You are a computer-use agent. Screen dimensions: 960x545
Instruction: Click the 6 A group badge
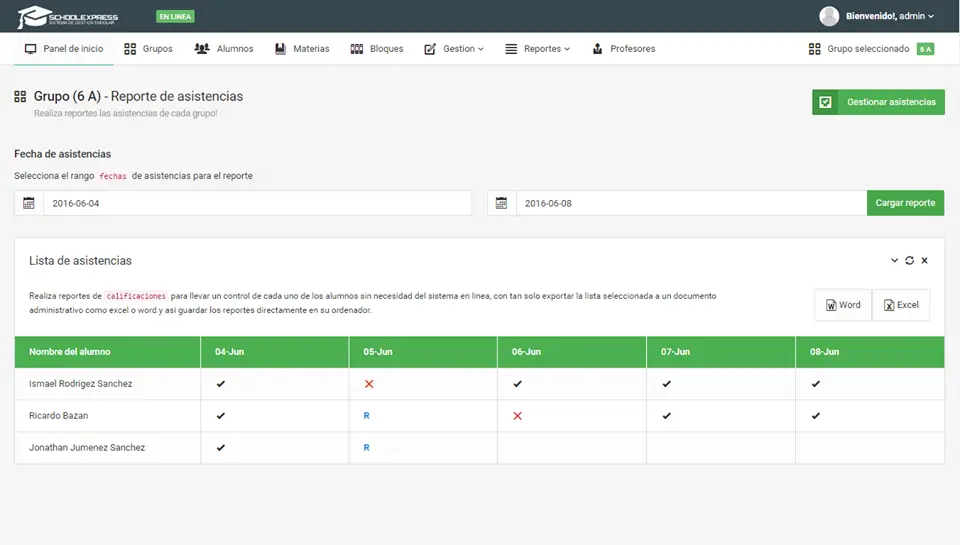pyautogui.click(x=925, y=49)
